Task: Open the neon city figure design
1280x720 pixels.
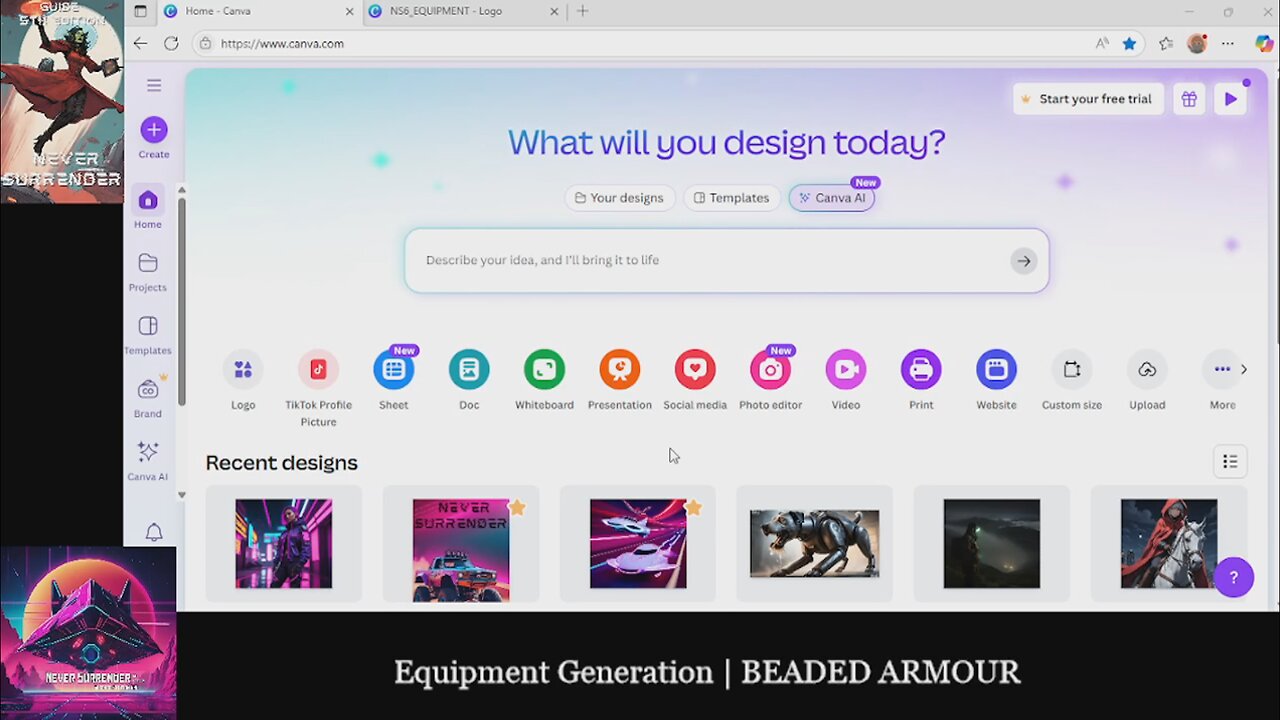Action: (x=284, y=544)
